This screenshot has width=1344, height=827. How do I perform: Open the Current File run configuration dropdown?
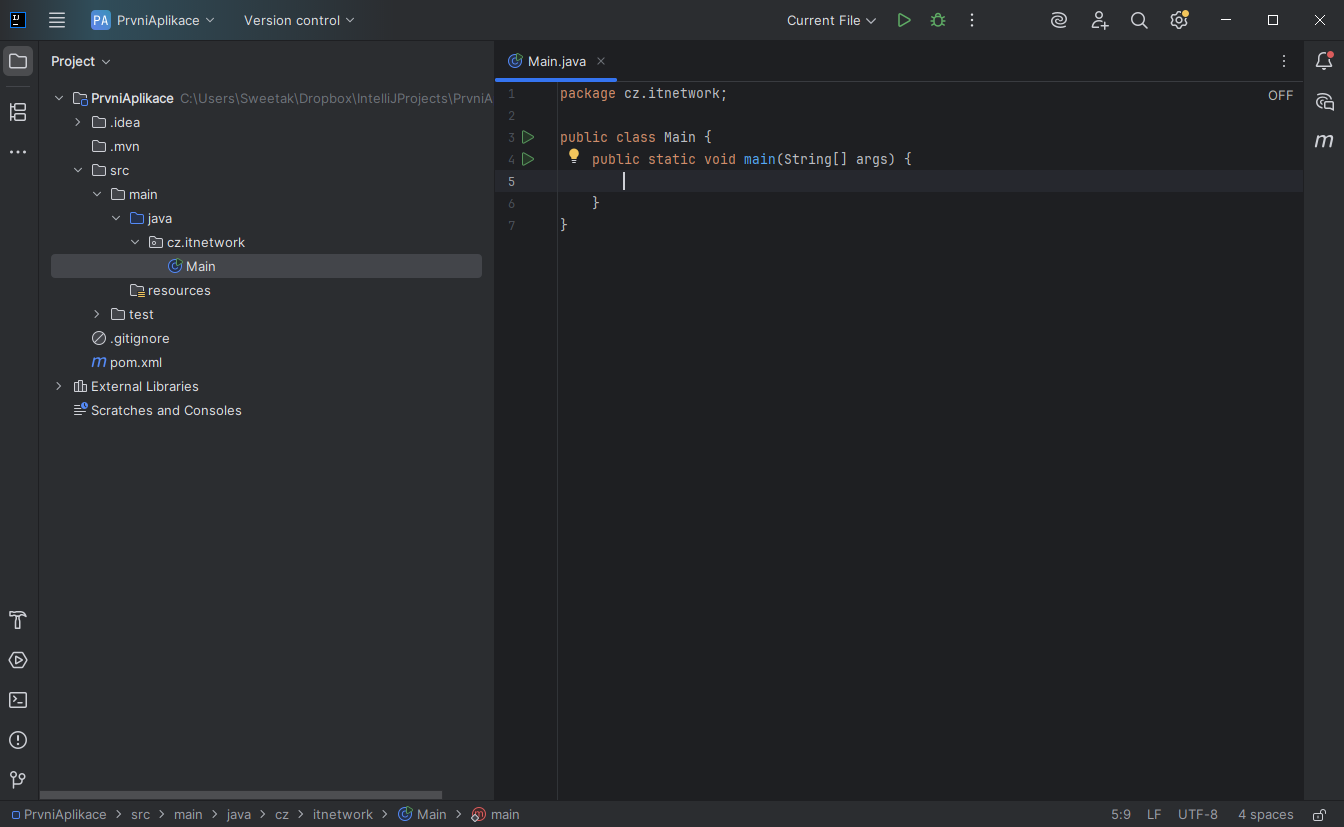click(x=831, y=20)
